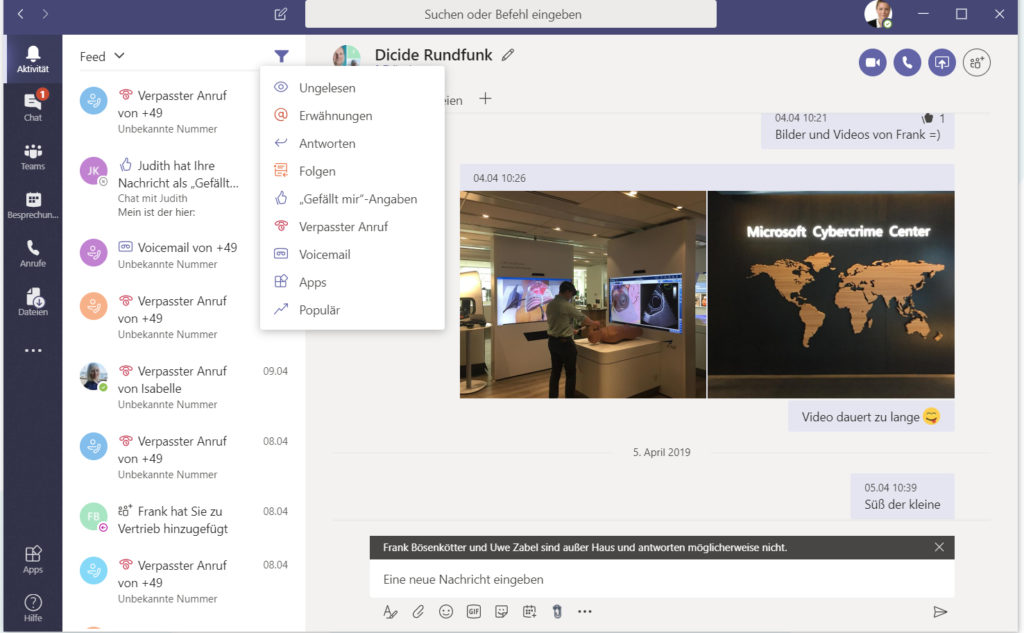Start an audio call
Image resolution: width=1024 pixels, height=633 pixels.
point(907,63)
